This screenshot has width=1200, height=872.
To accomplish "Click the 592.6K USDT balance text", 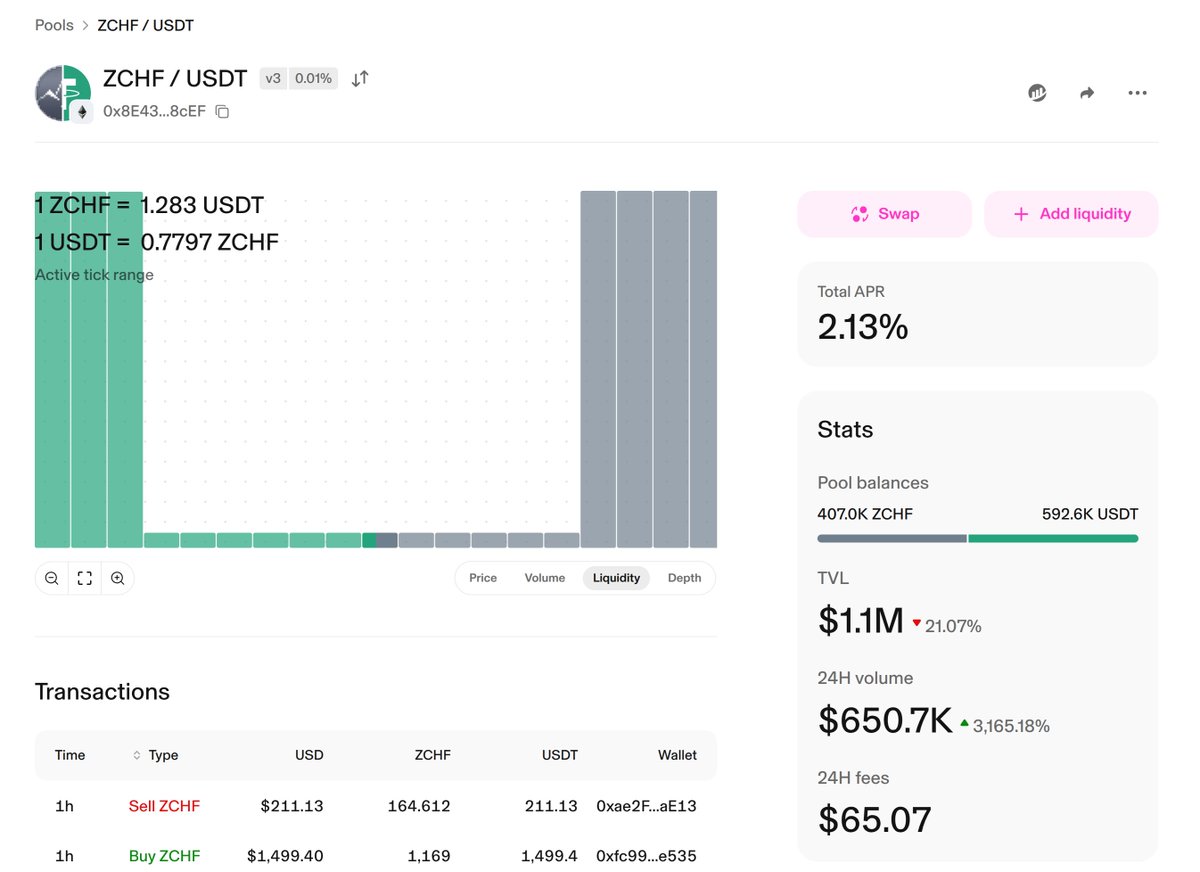I will (x=1090, y=514).
